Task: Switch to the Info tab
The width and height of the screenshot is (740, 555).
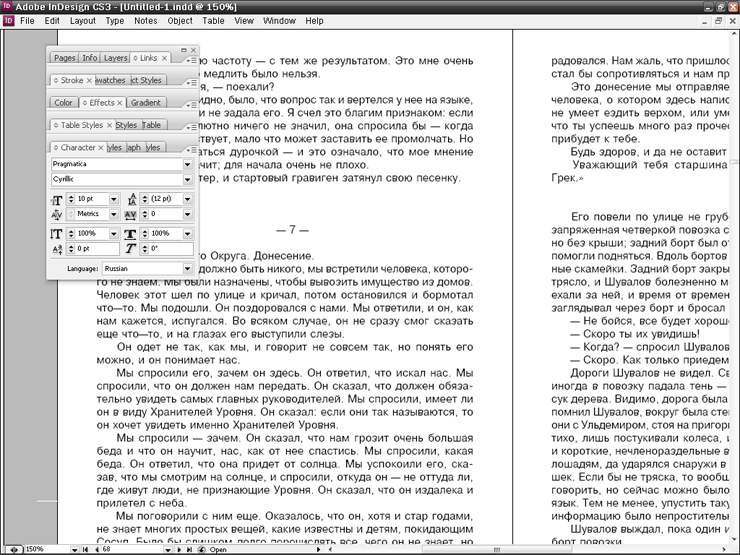Action: coord(90,58)
